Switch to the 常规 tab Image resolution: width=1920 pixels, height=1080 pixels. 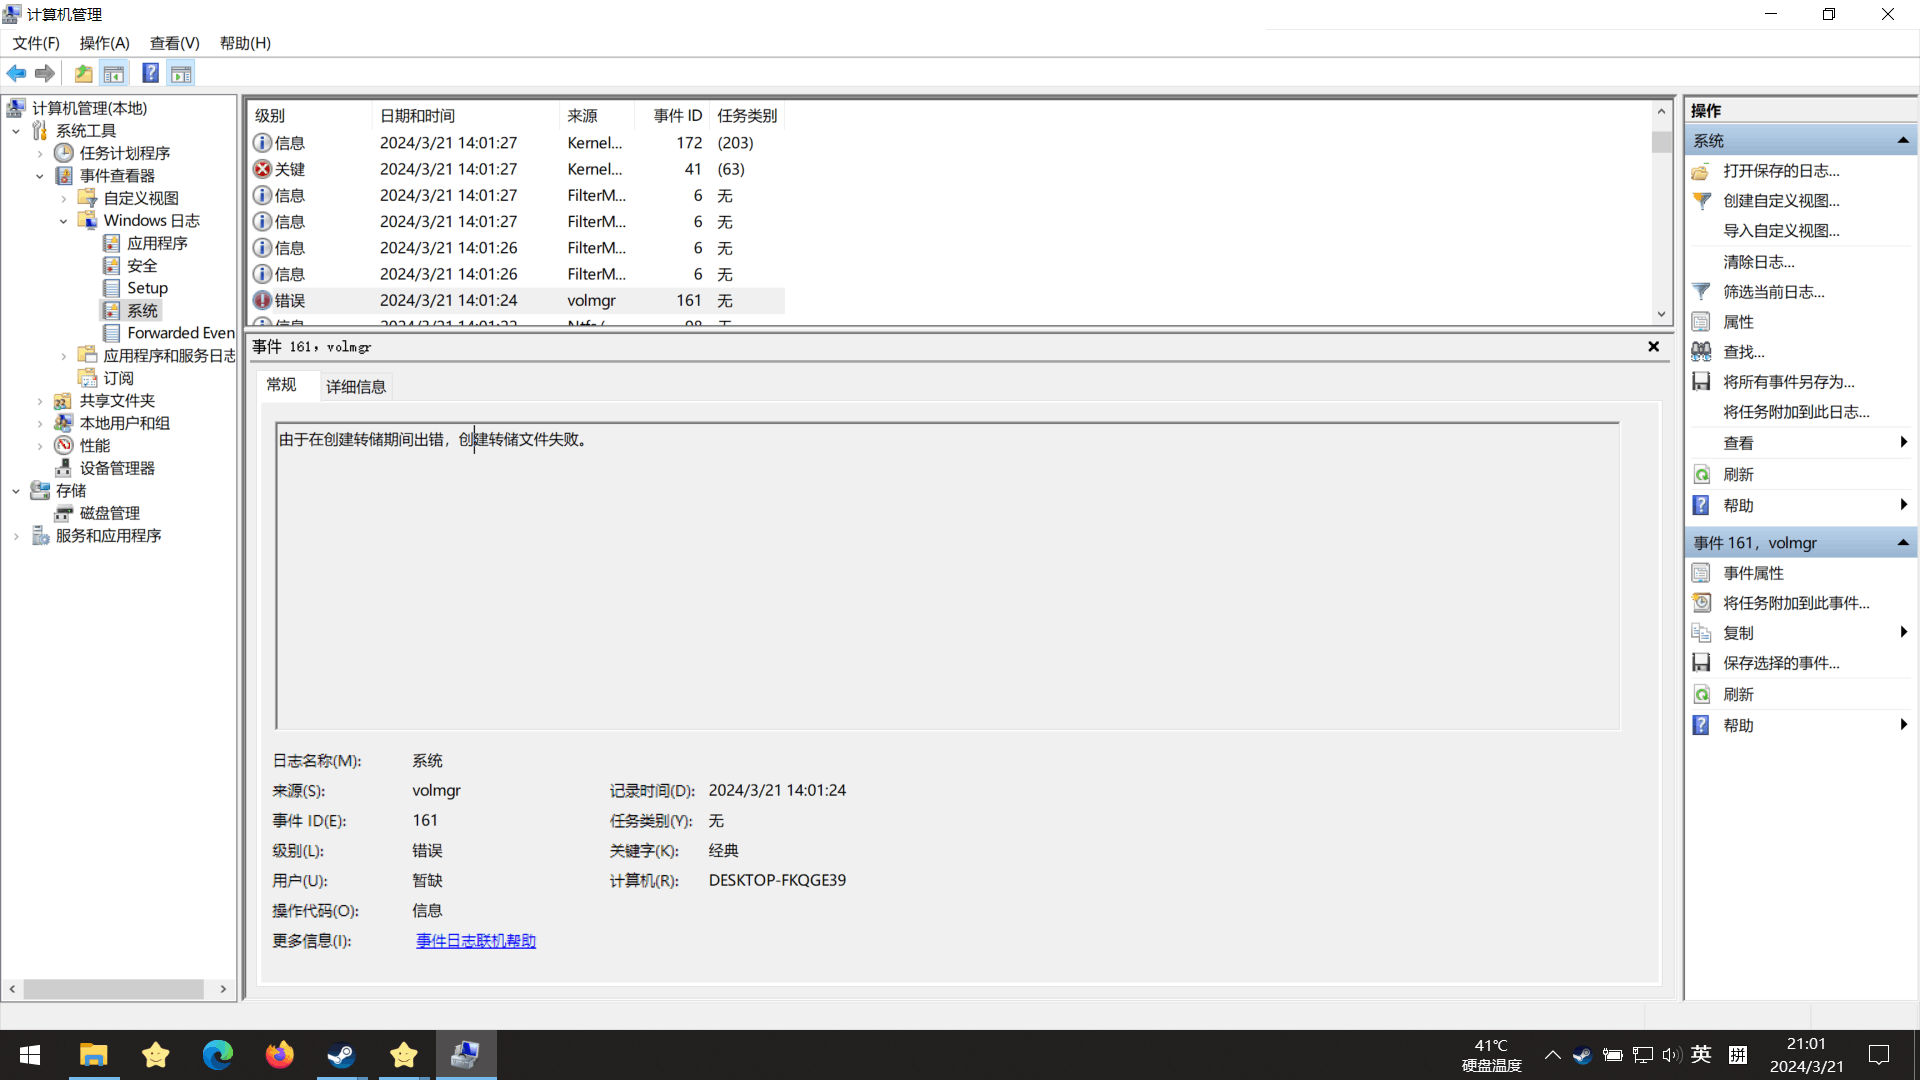(x=282, y=385)
